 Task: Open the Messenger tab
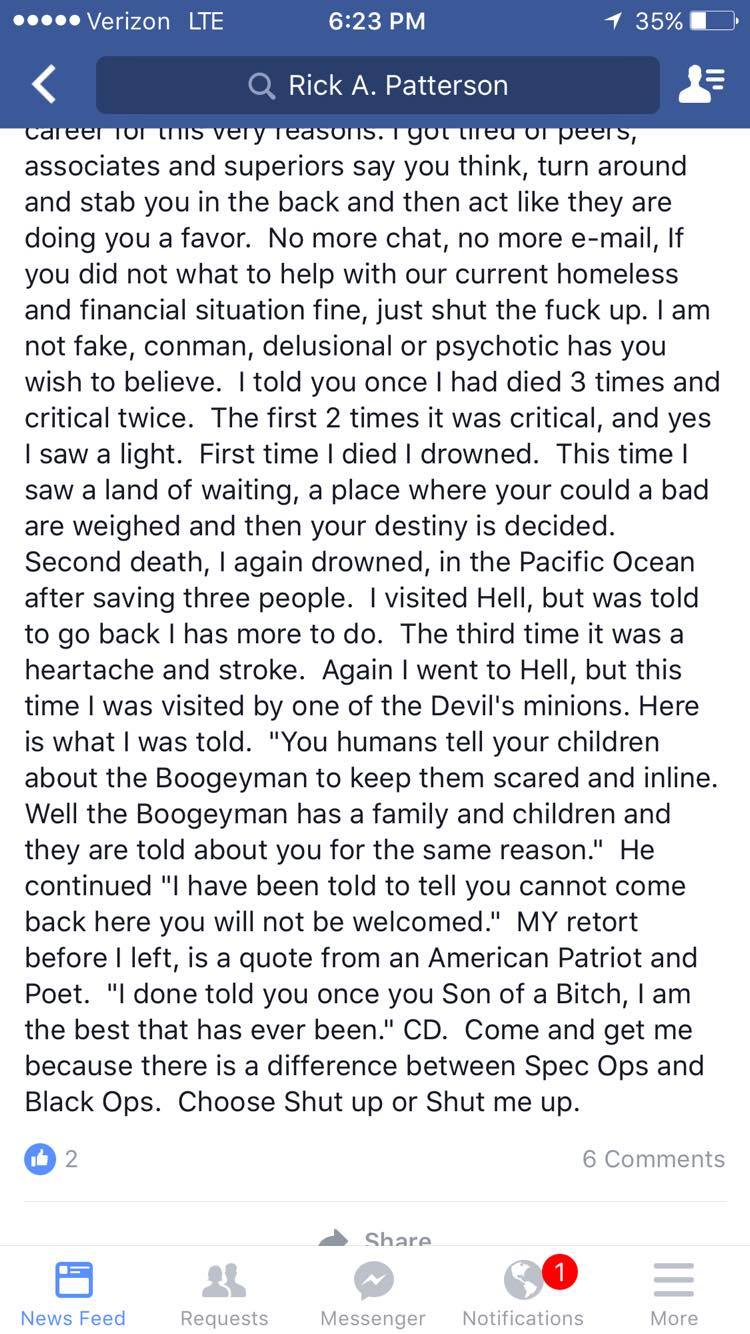pos(373,1293)
